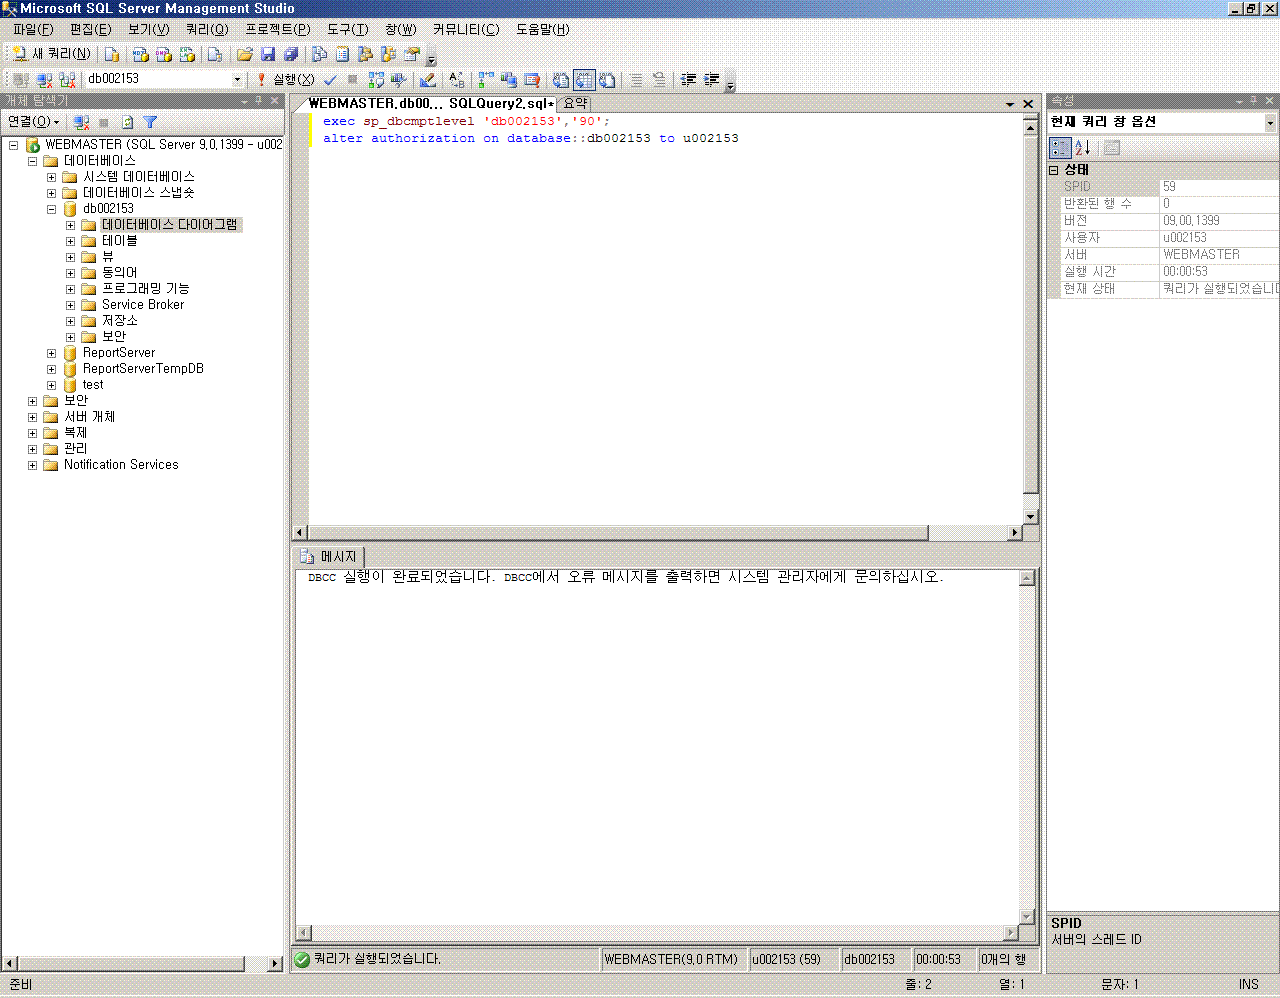Open a new XMLA query
1280x998 pixels.
point(187,54)
